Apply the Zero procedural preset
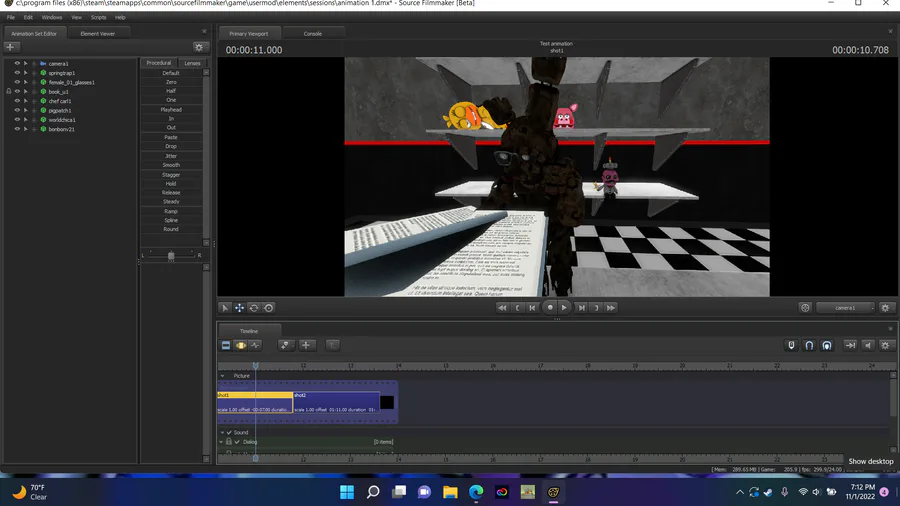 (x=171, y=82)
